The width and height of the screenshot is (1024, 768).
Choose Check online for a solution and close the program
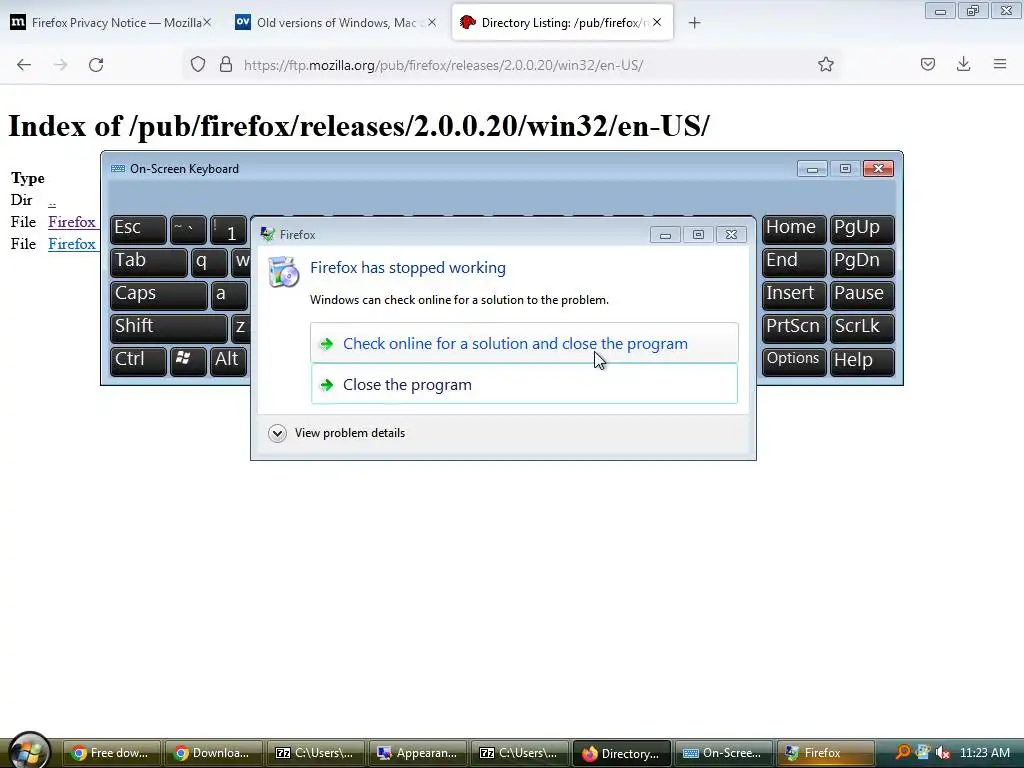click(x=524, y=343)
